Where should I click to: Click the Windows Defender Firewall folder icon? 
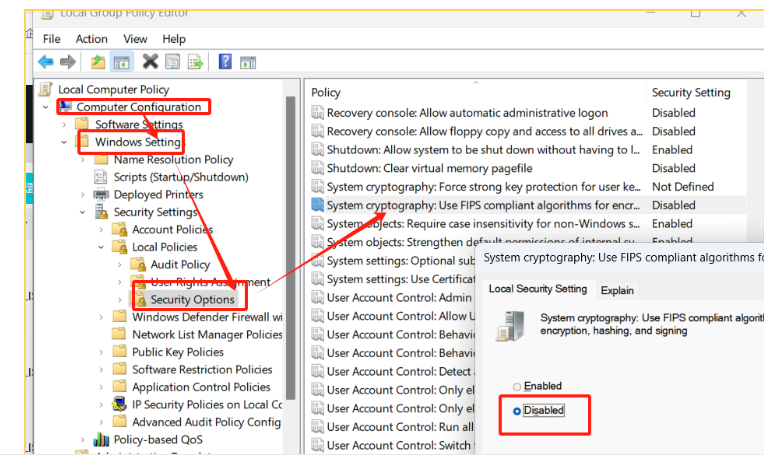[119, 316]
